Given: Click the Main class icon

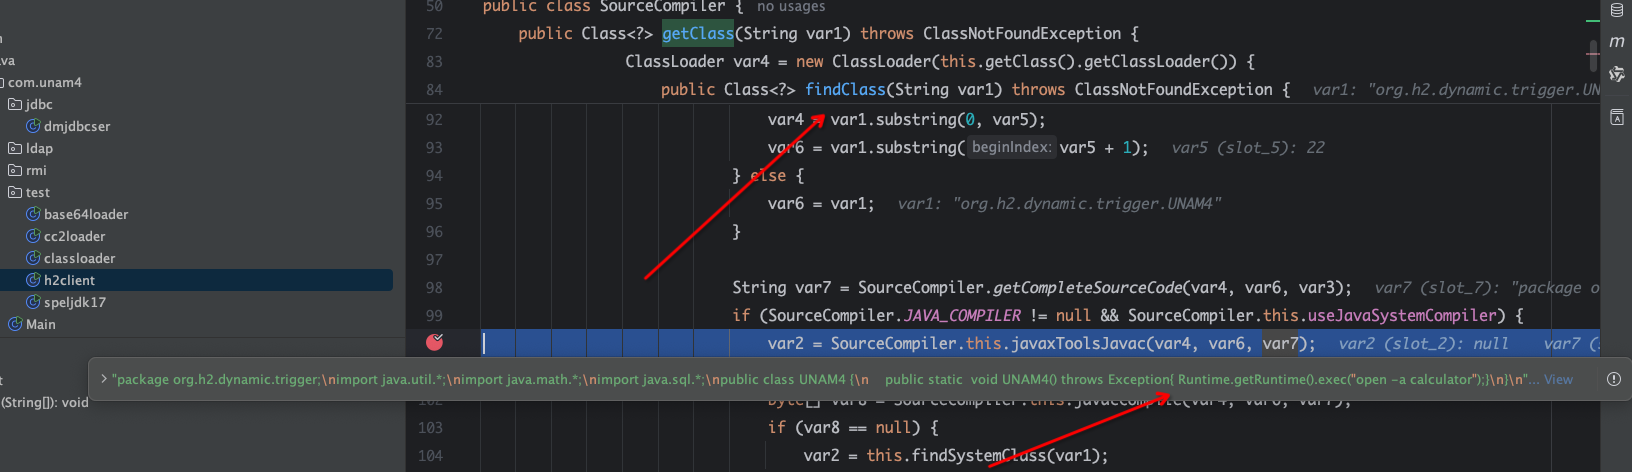Looking at the screenshot, I should coord(15,324).
